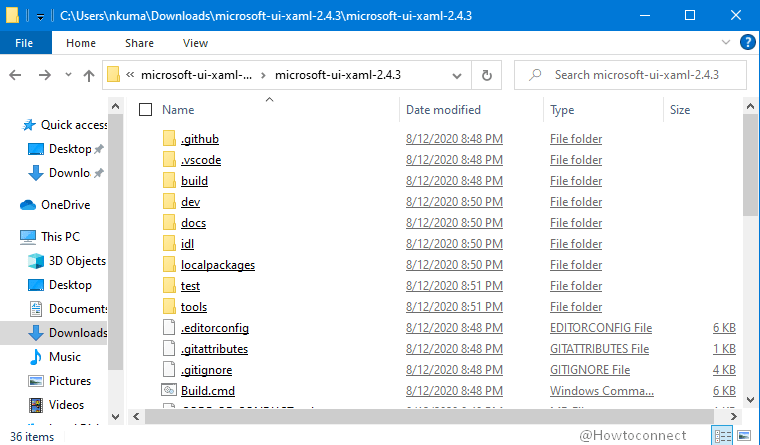Click file list scroll up arrow
This screenshot has width=760, height=445.
pos(750,106)
